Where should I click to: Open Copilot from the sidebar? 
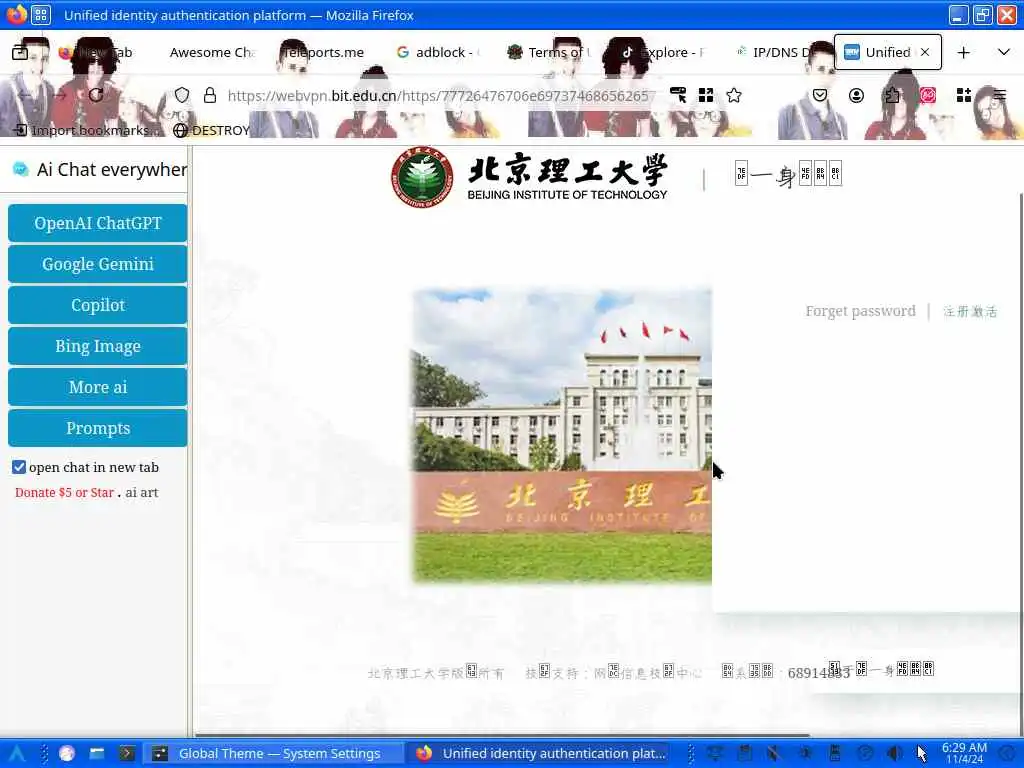(97, 305)
